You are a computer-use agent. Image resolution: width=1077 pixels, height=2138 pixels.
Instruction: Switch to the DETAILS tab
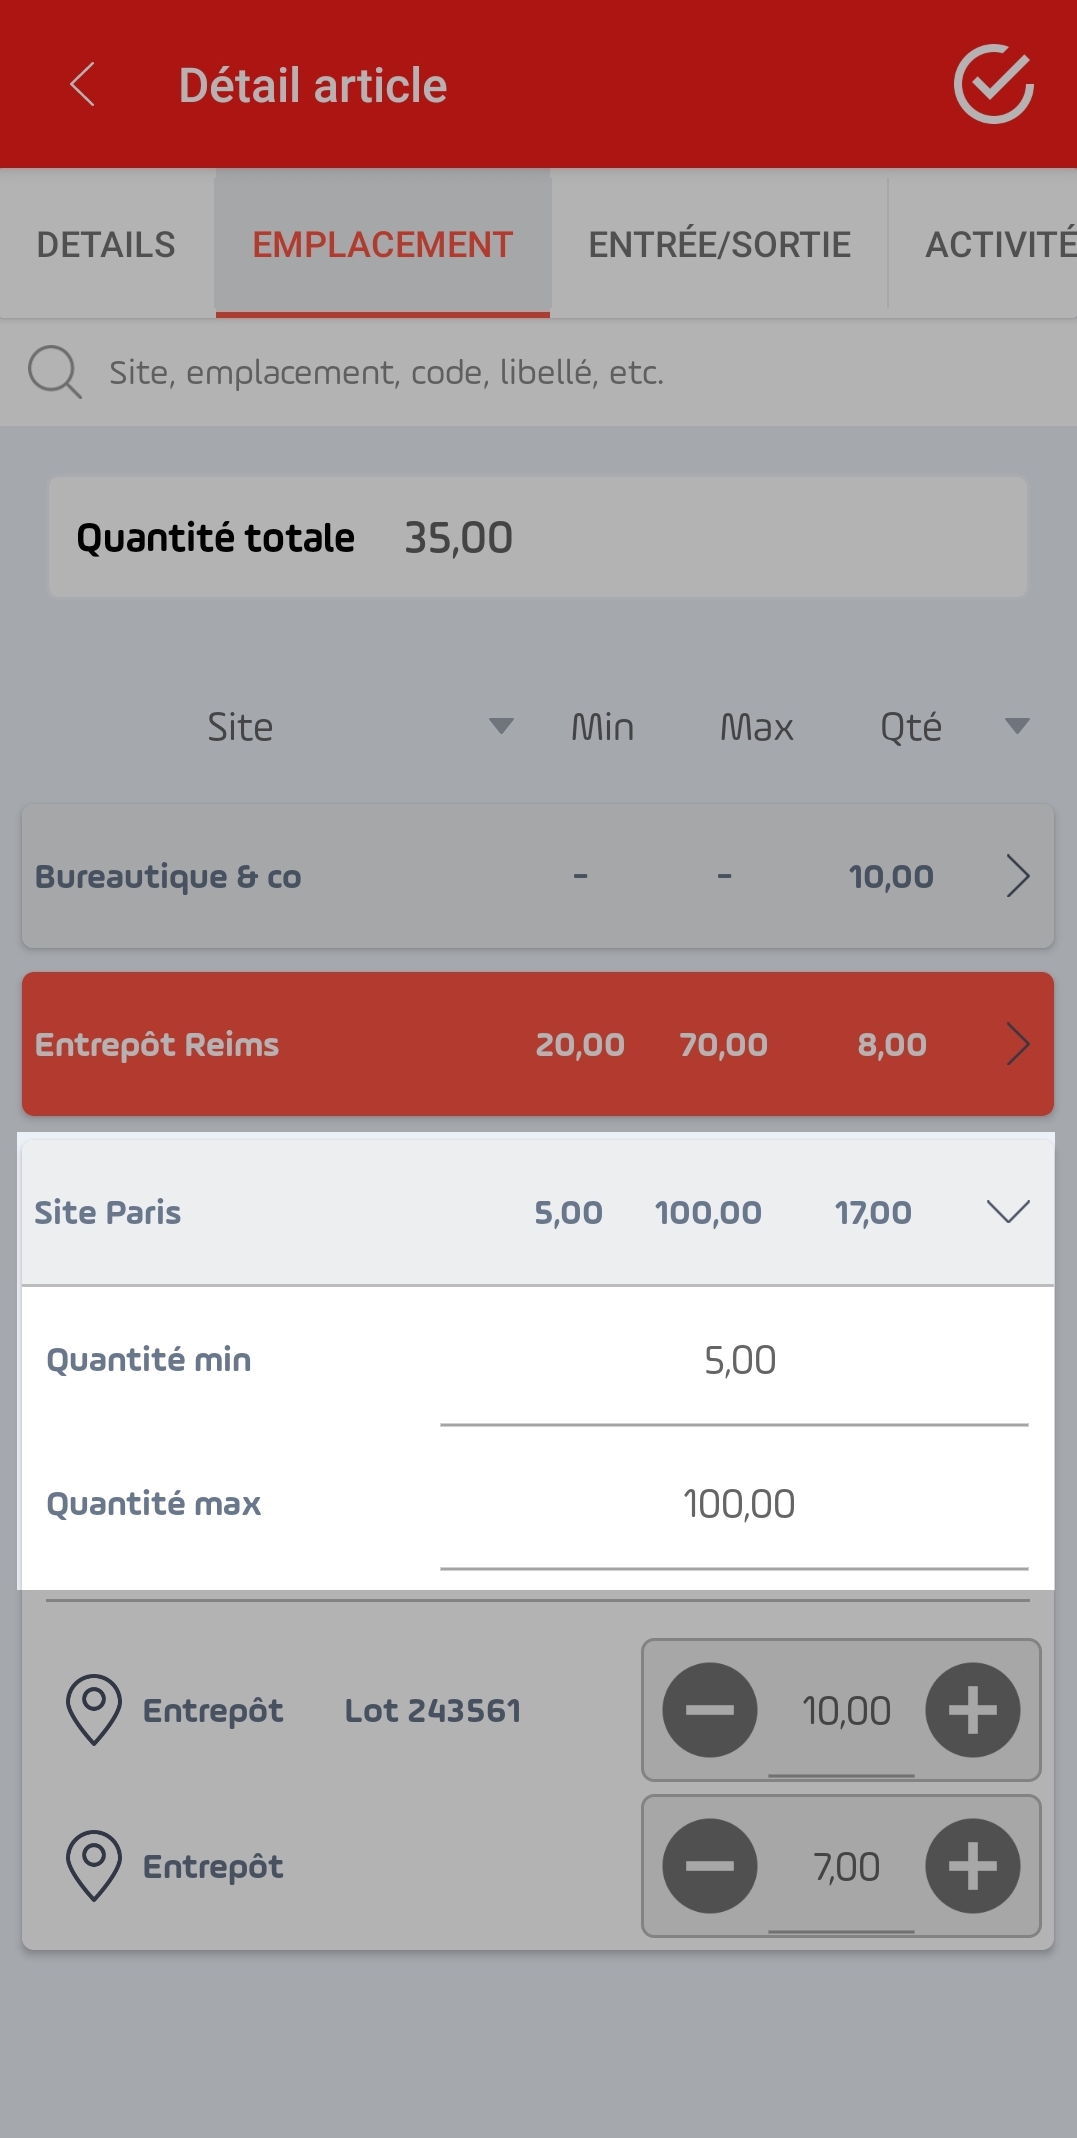pyautogui.click(x=106, y=245)
